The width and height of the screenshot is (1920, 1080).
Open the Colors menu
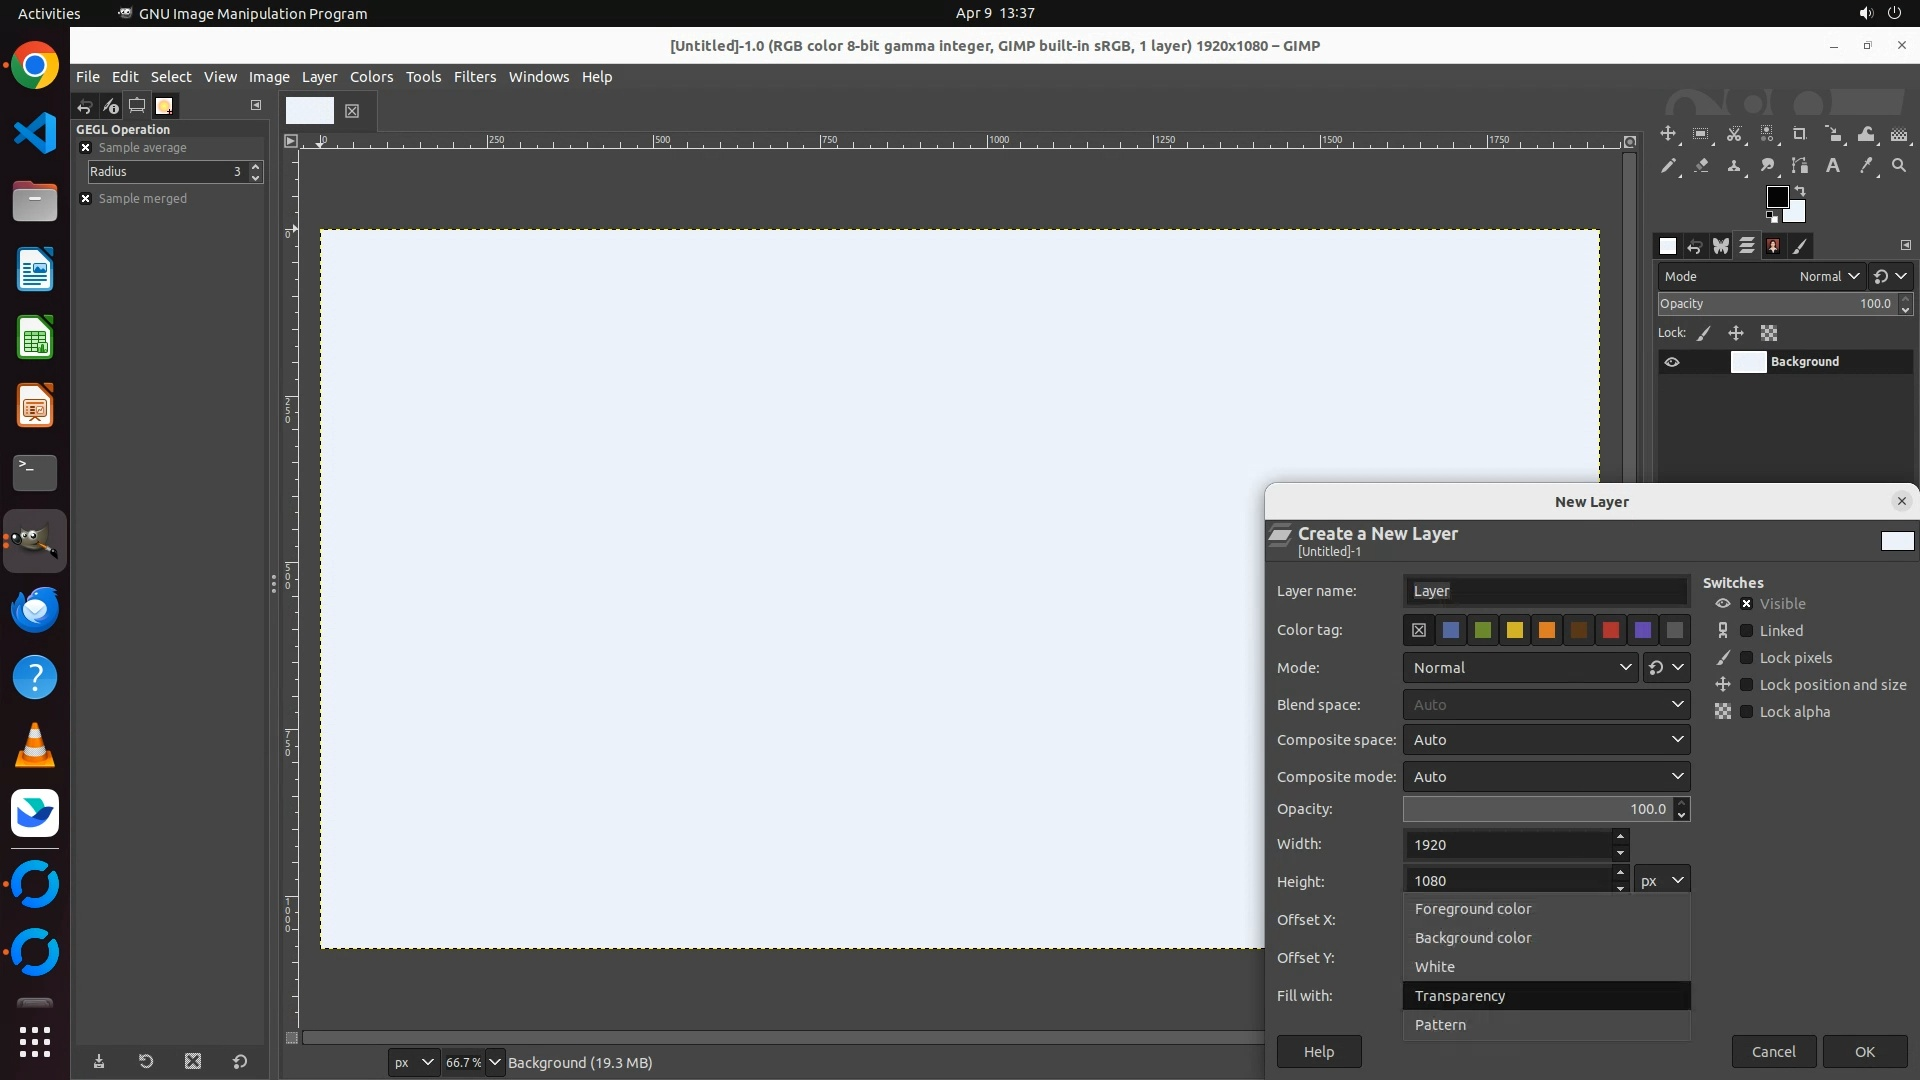coord(371,77)
